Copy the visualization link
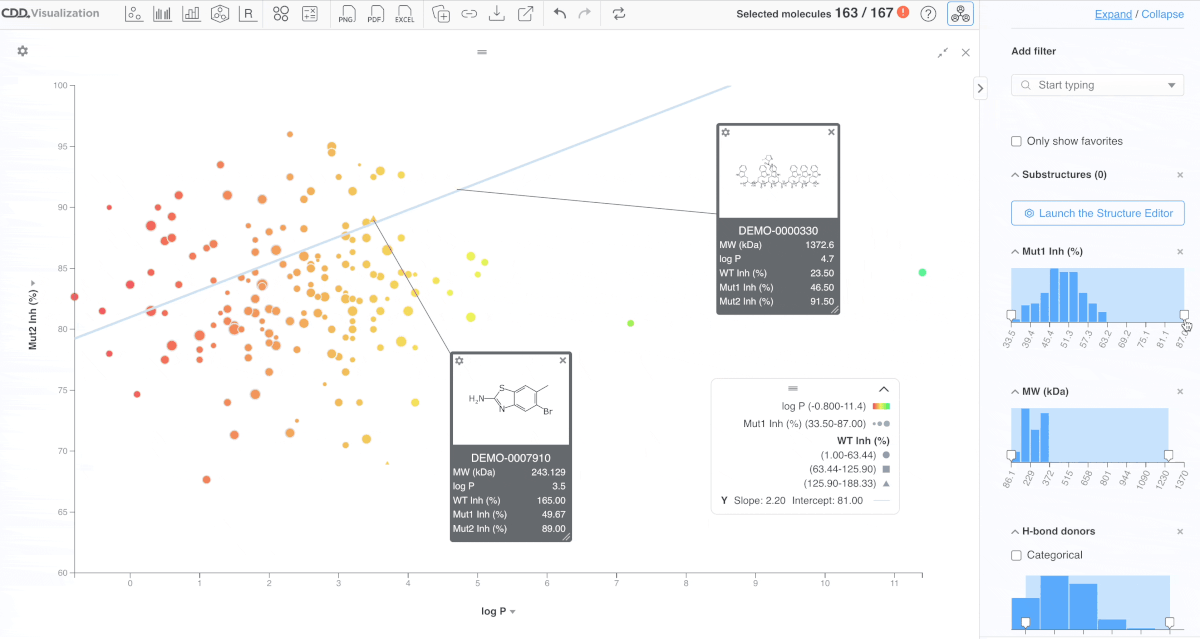The width and height of the screenshot is (1200, 639). (468, 14)
